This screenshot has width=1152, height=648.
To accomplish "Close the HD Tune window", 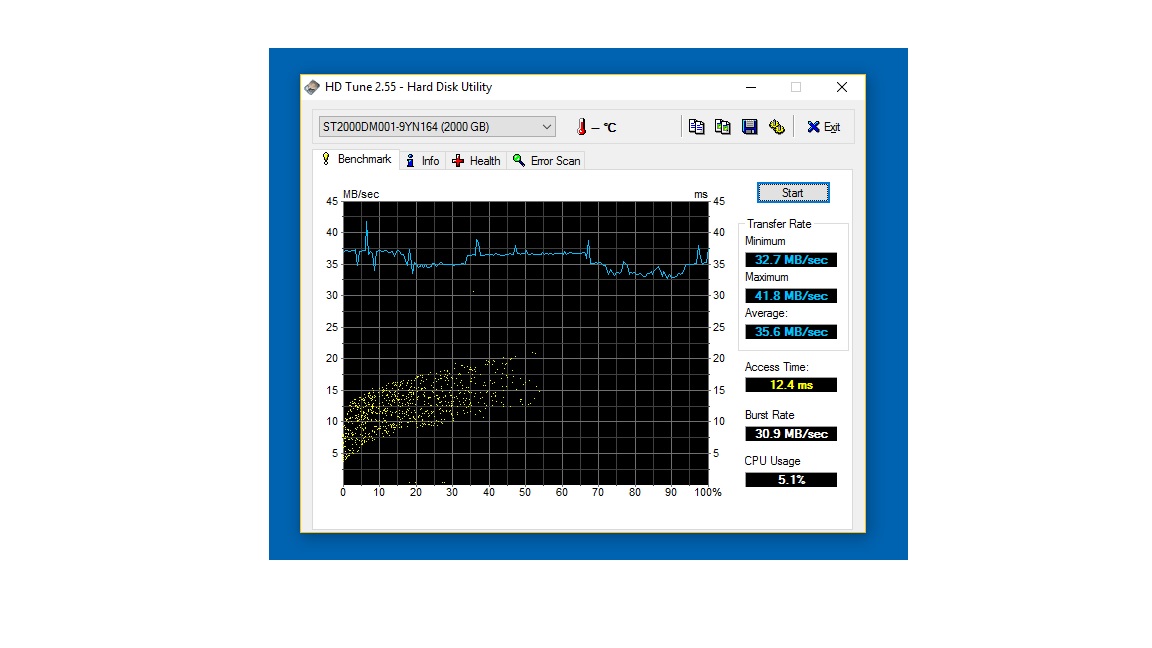I will point(842,87).
